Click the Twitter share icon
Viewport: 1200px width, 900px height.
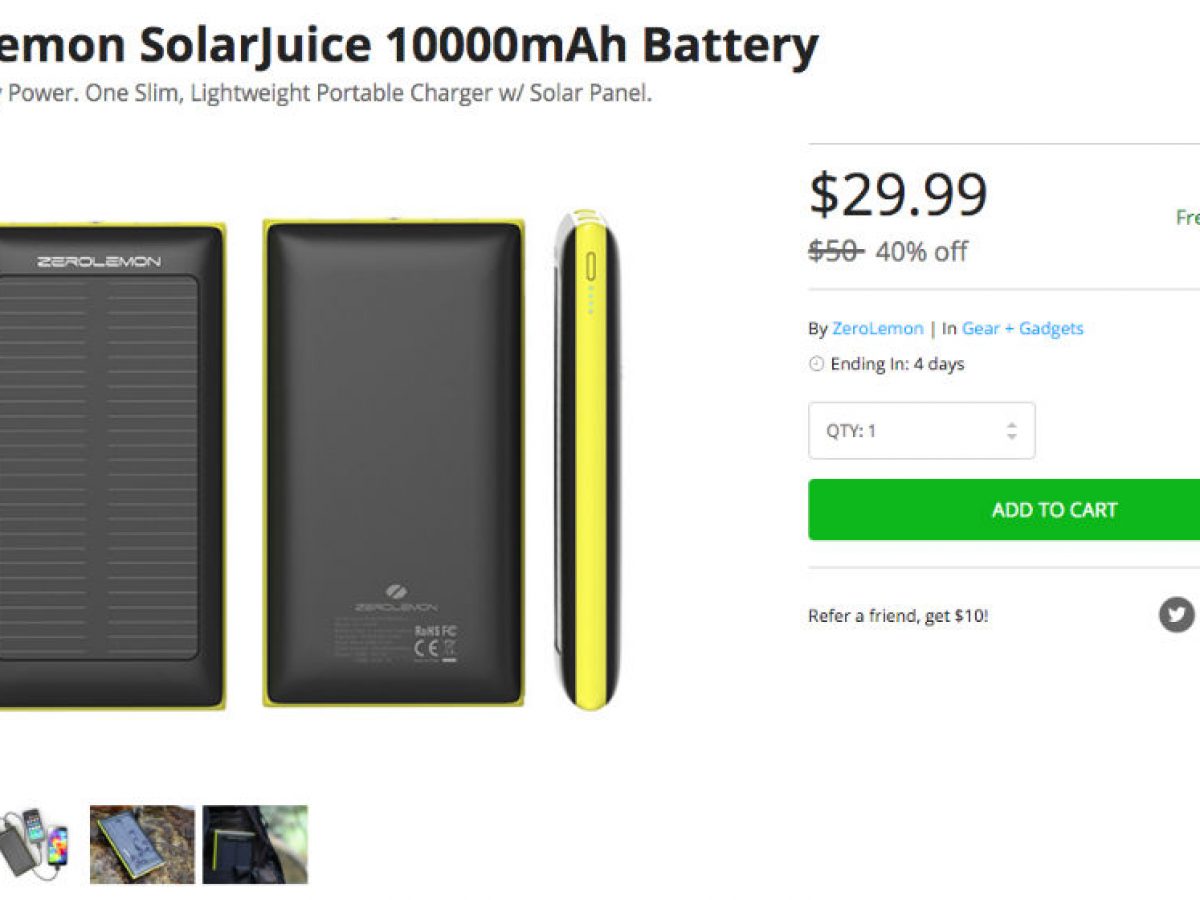1177,614
